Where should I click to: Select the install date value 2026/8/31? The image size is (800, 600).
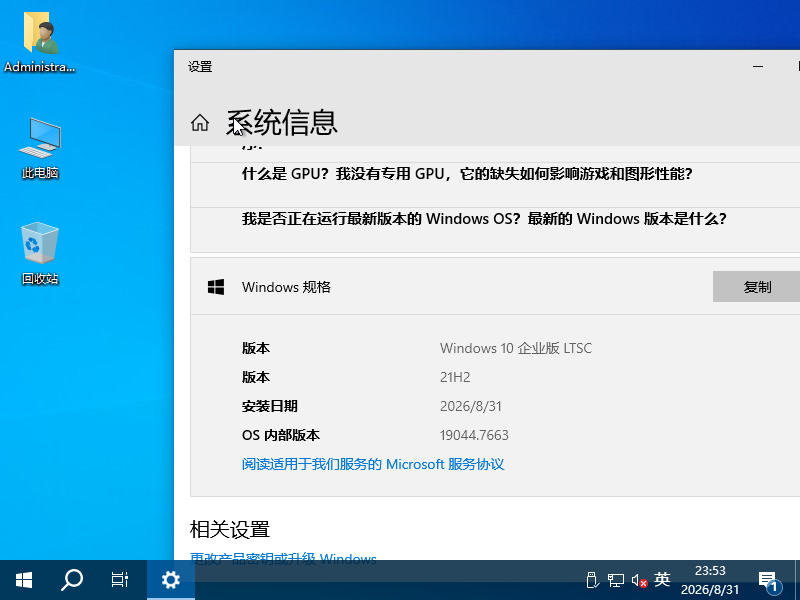[x=471, y=406]
